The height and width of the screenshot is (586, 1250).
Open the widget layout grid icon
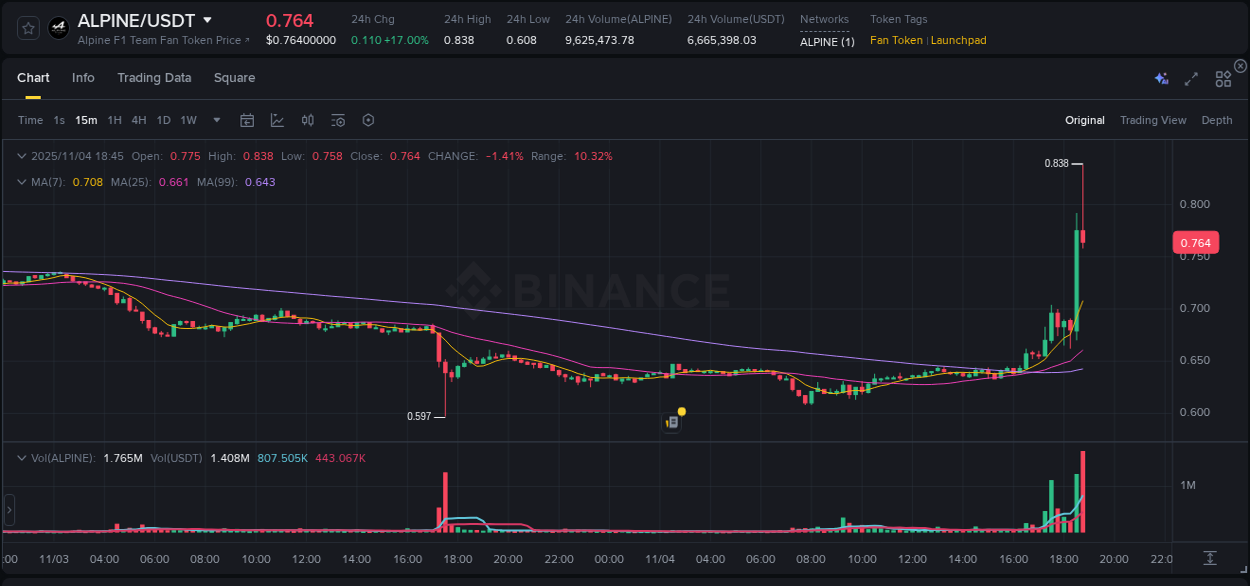tap(1222, 78)
